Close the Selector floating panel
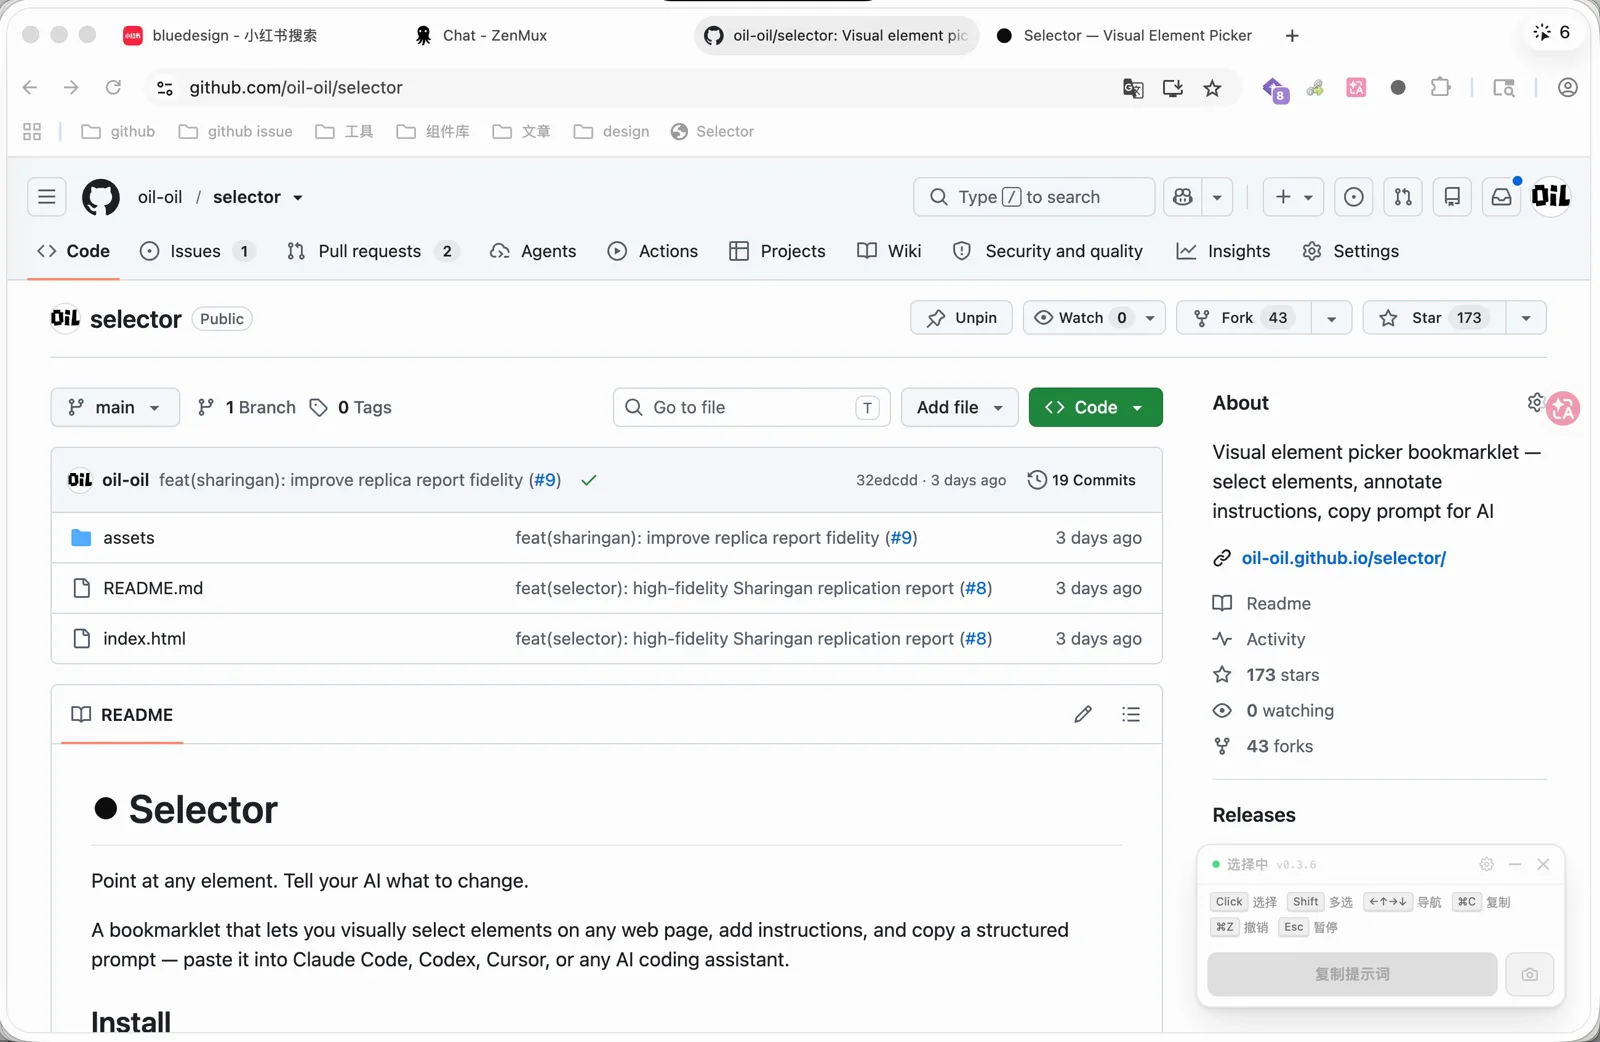Screen dimensions: 1600x1042 point(1543,864)
